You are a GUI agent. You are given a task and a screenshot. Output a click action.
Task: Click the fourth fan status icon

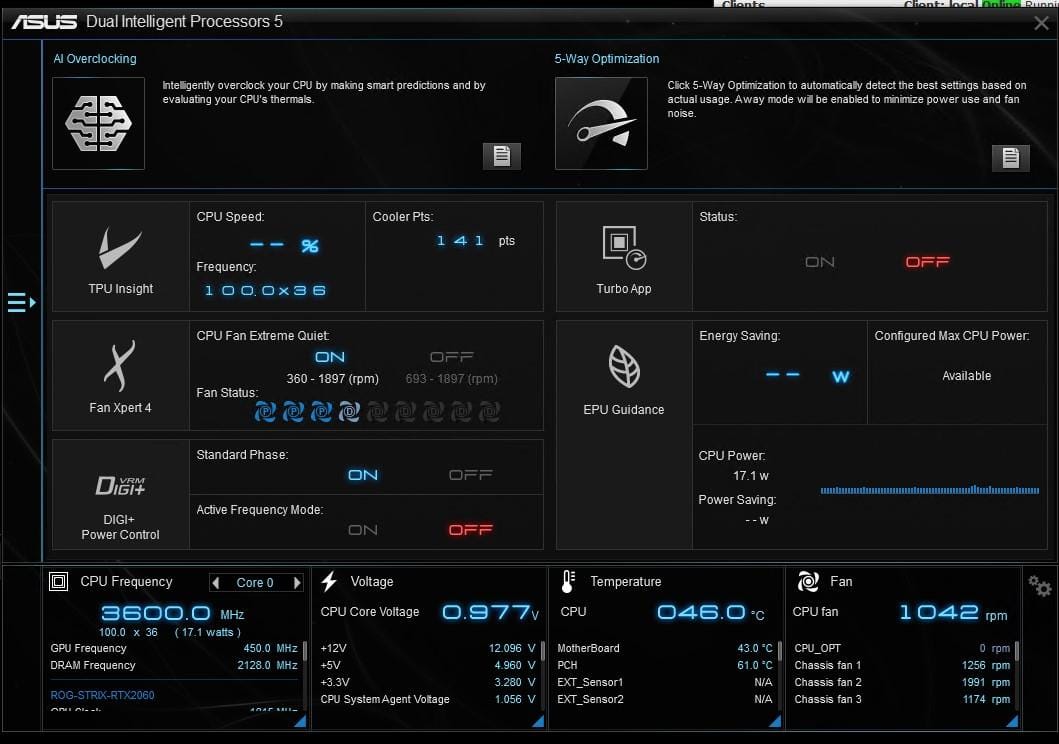tap(348, 411)
